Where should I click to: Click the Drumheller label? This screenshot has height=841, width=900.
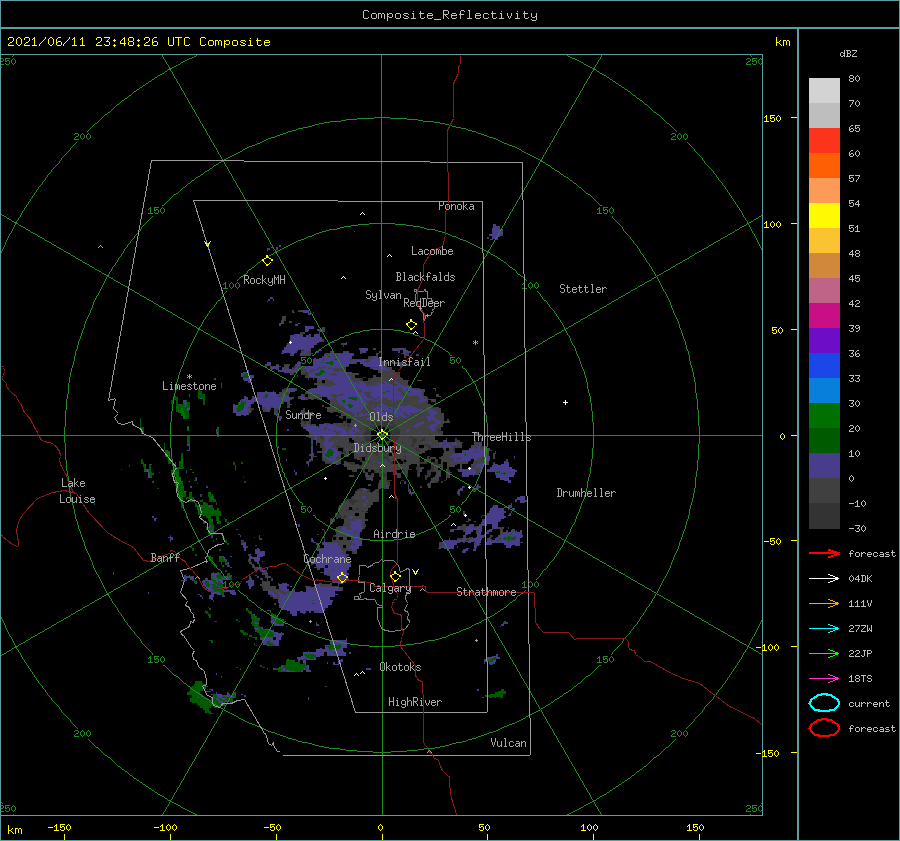(586, 493)
